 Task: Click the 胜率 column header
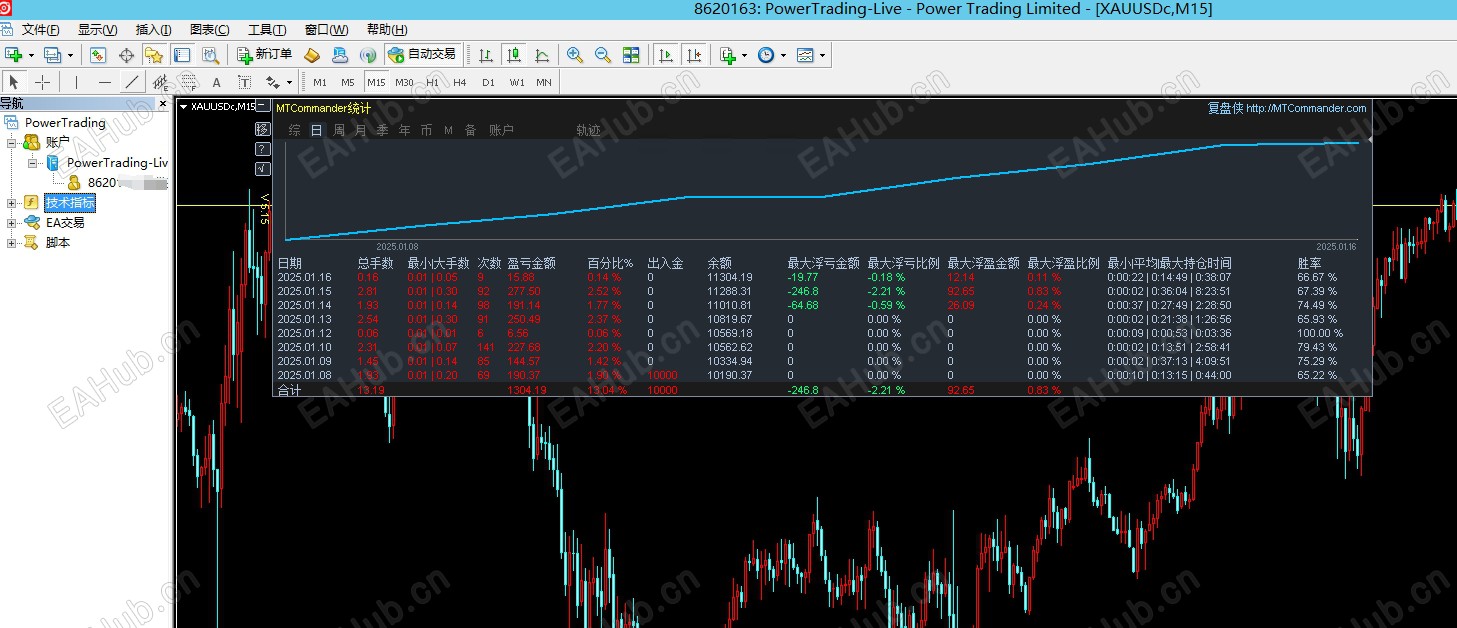[x=1309, y=263]
